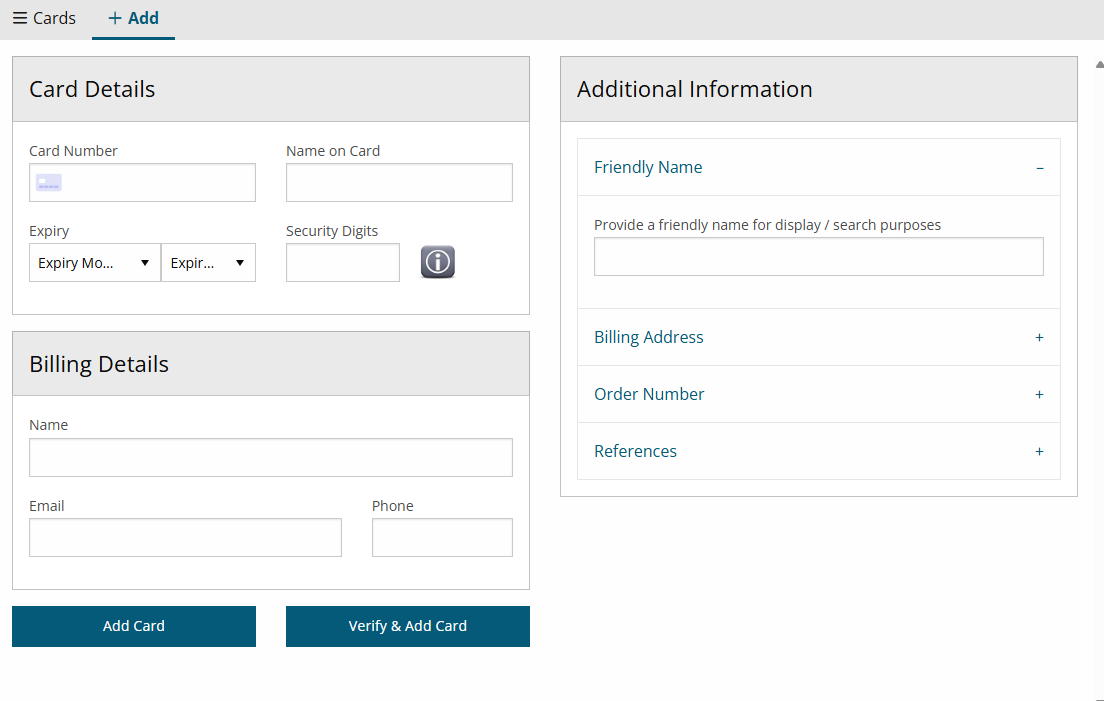The image size is (1104, 701).
Task: Click the billing Email input field
Action: click(185, 538)
